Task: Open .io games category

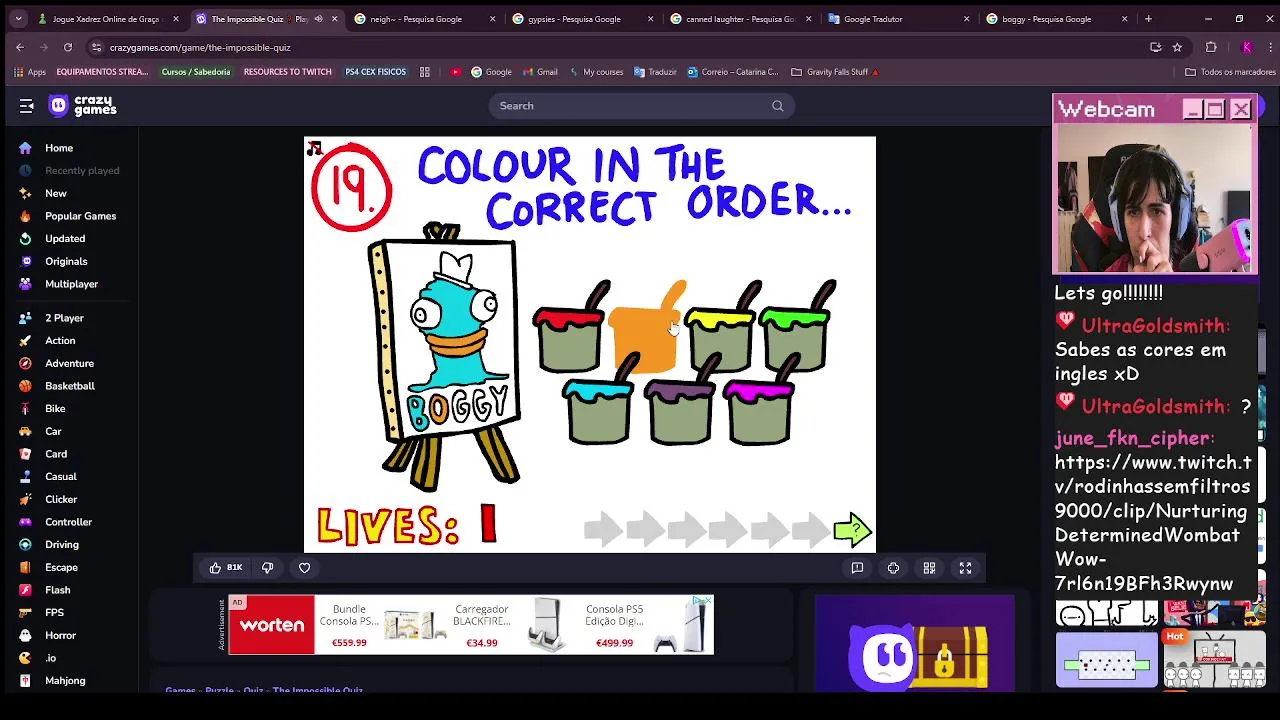Action: click(50, 658)
